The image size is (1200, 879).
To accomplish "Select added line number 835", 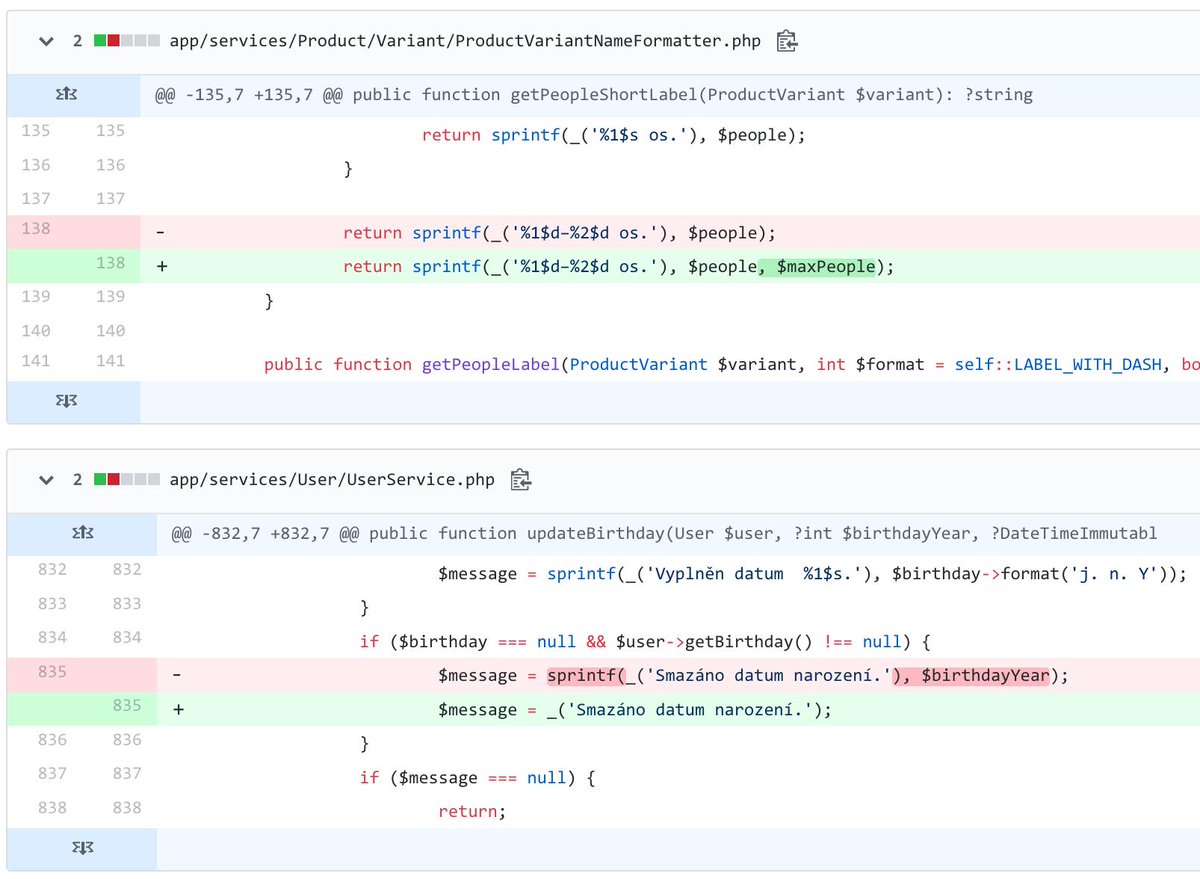I will pos(127,706).
